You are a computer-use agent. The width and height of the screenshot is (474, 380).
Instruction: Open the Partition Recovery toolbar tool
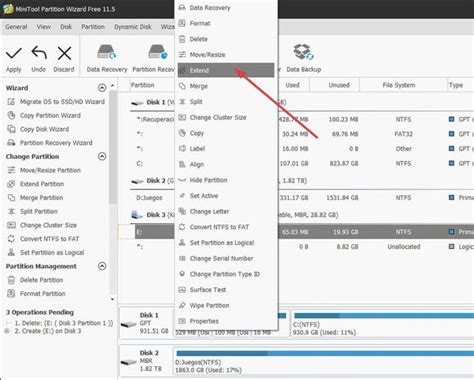point(154,58)
